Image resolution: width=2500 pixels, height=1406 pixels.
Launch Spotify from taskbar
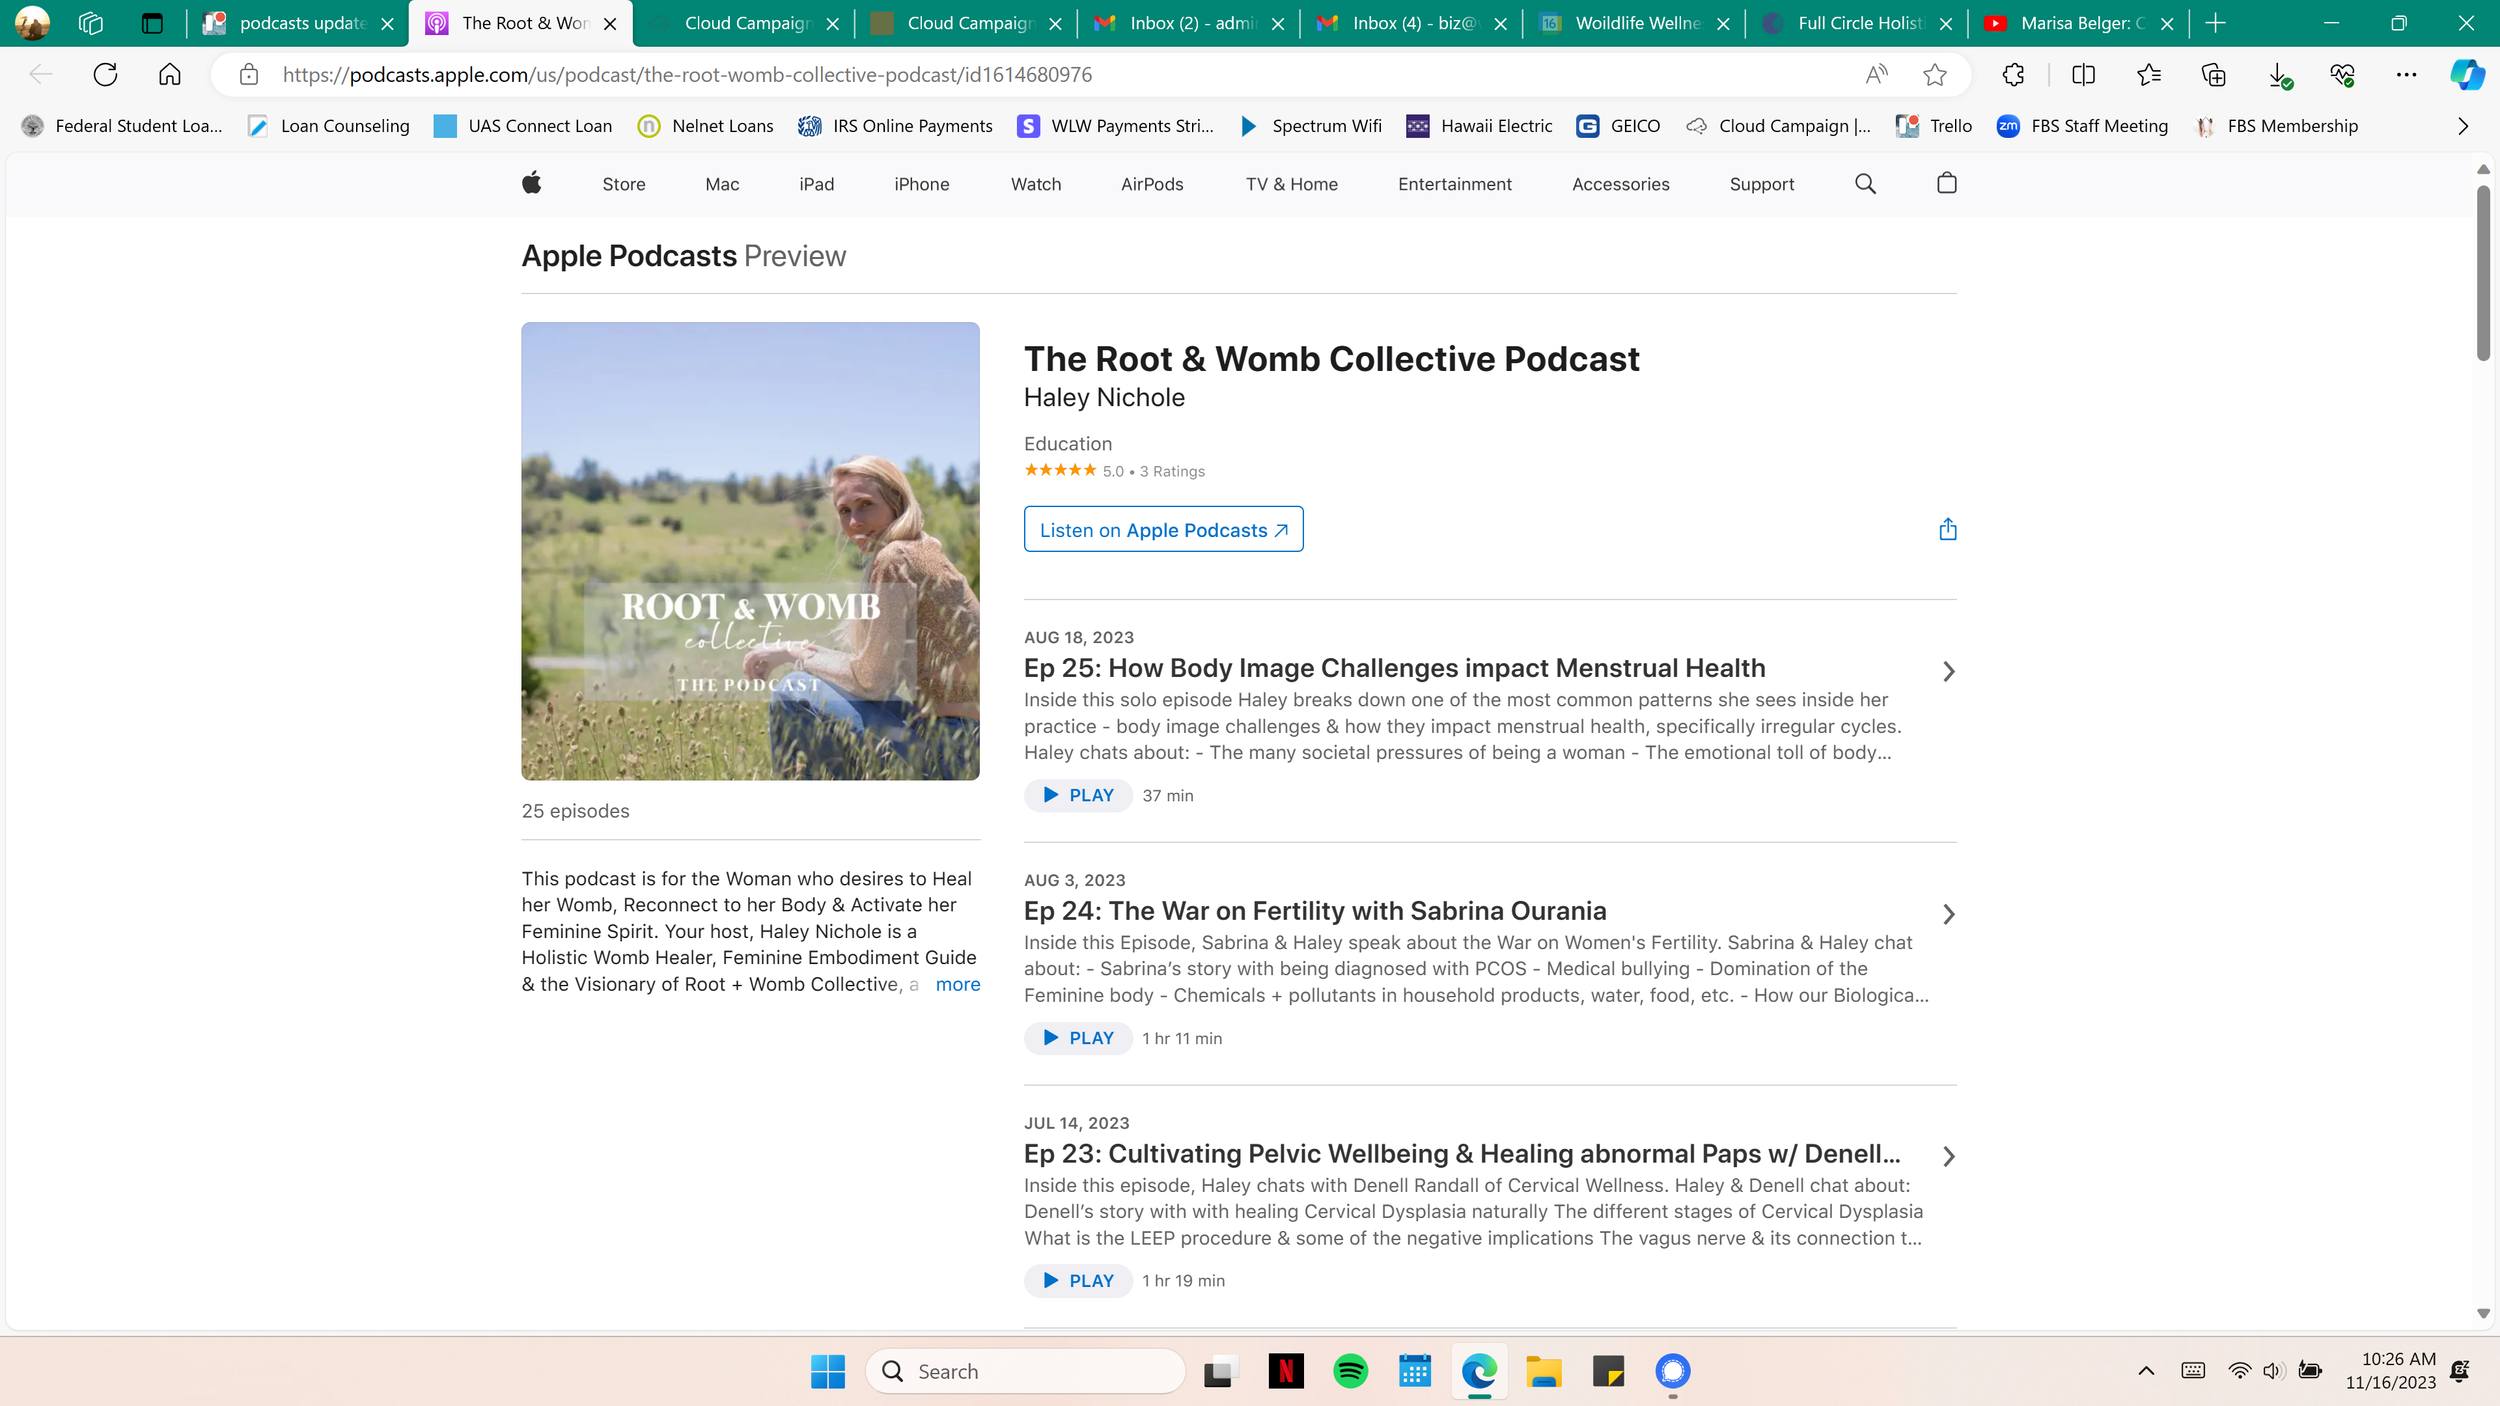[x=1350, y=1371]
